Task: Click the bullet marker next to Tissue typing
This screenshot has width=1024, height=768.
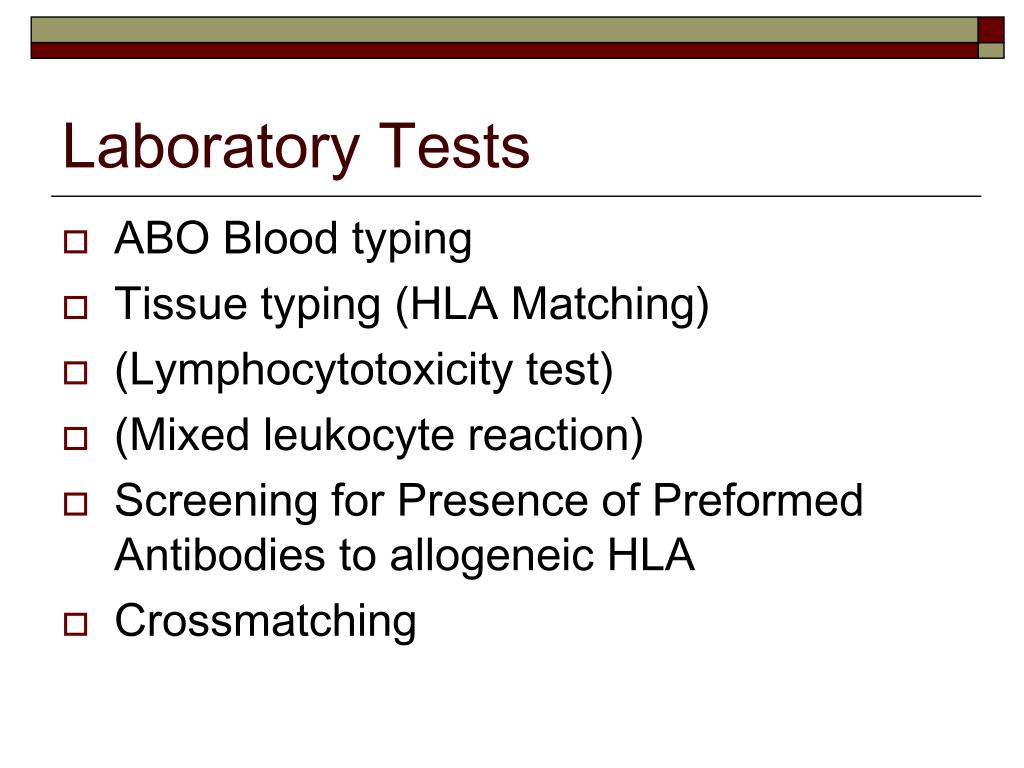Action: pyautogui.click(x=76, y=307)
